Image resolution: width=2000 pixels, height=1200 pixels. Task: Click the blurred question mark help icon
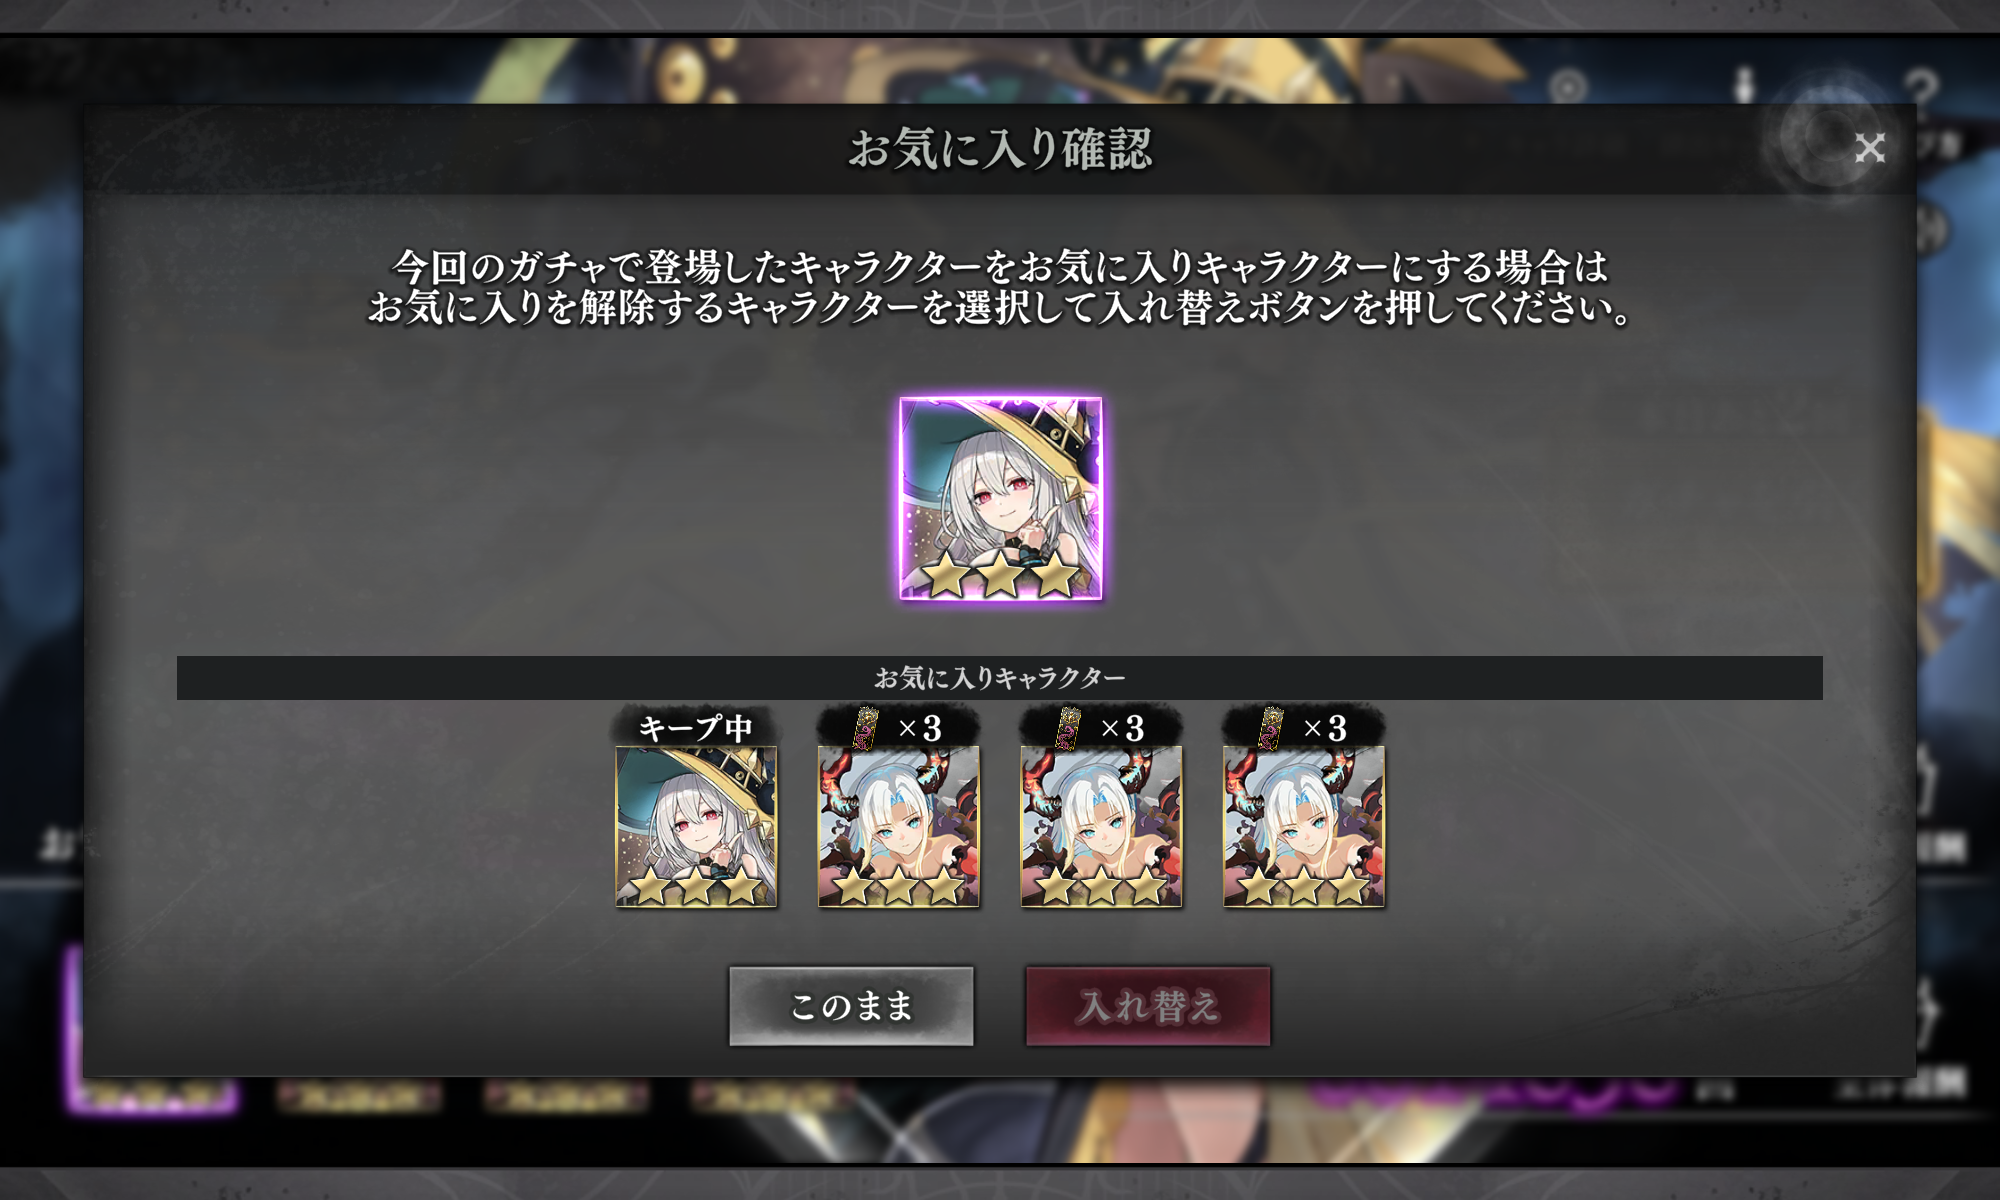tap(1921, 88)
